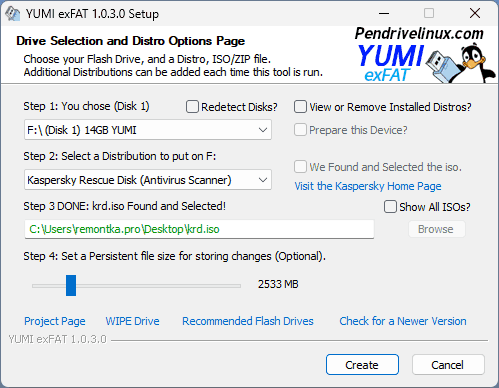Open the Visit the Kaspersky Home Page link
Viewport: 499px width, 388px height.
(368, 186)
